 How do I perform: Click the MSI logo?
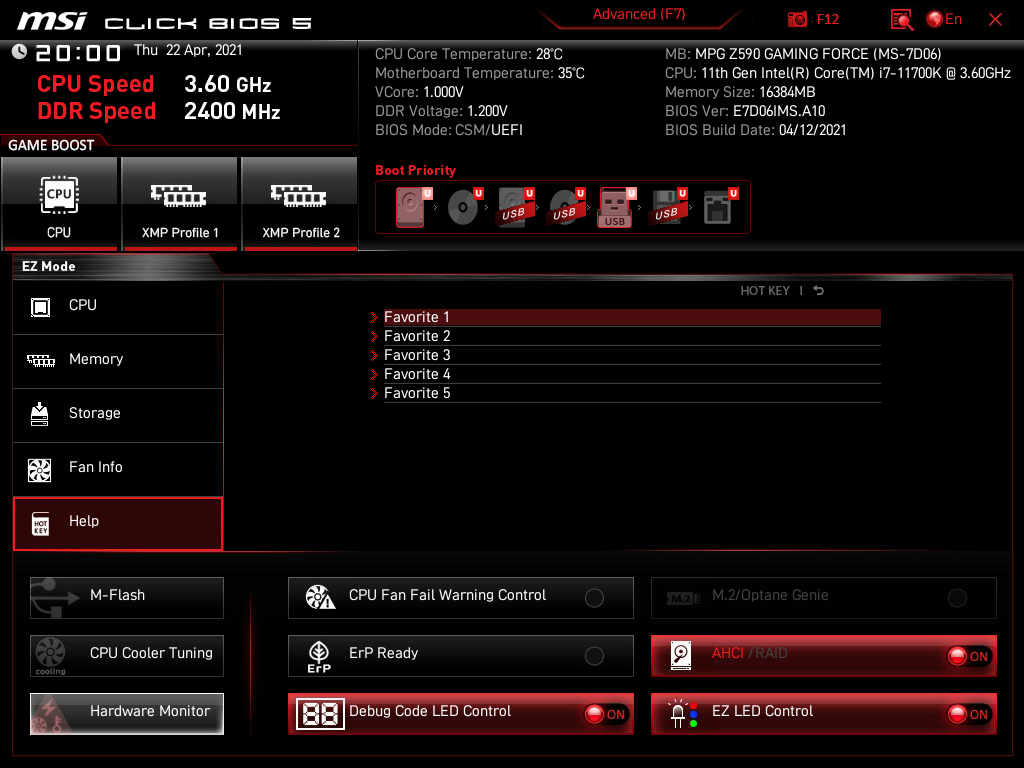tap(52, 22)
